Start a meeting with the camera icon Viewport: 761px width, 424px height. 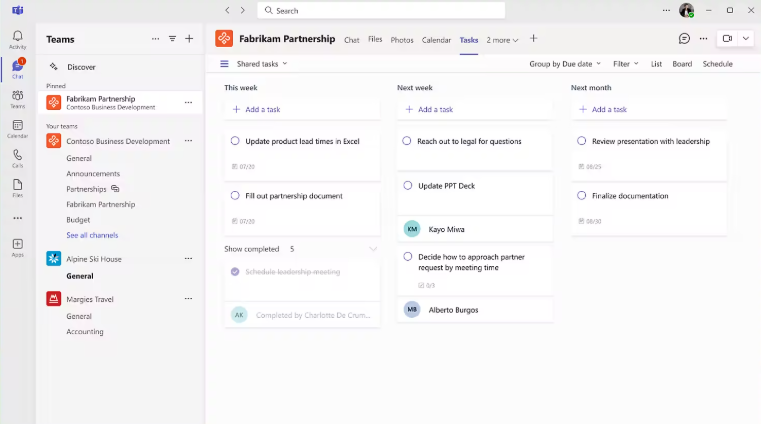(727, 38)
